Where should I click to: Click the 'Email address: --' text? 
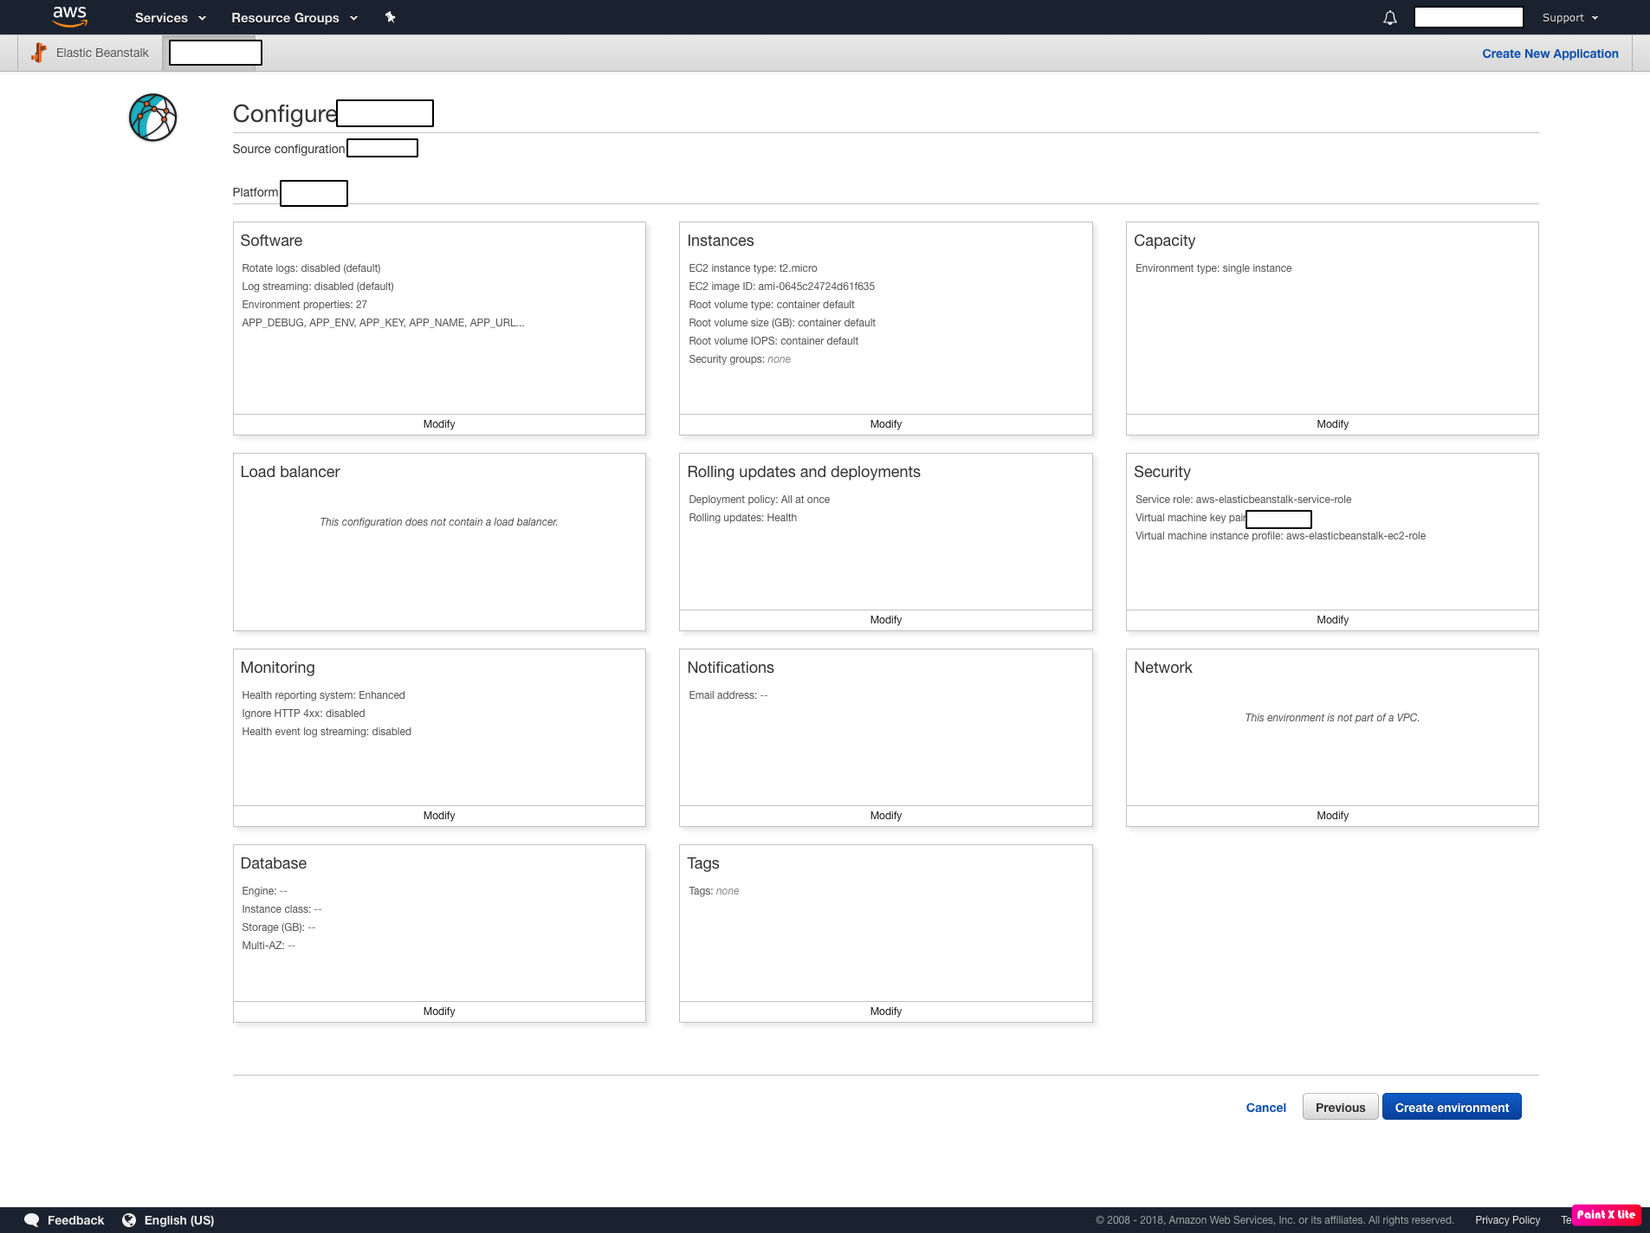click(x=728, y=695)
